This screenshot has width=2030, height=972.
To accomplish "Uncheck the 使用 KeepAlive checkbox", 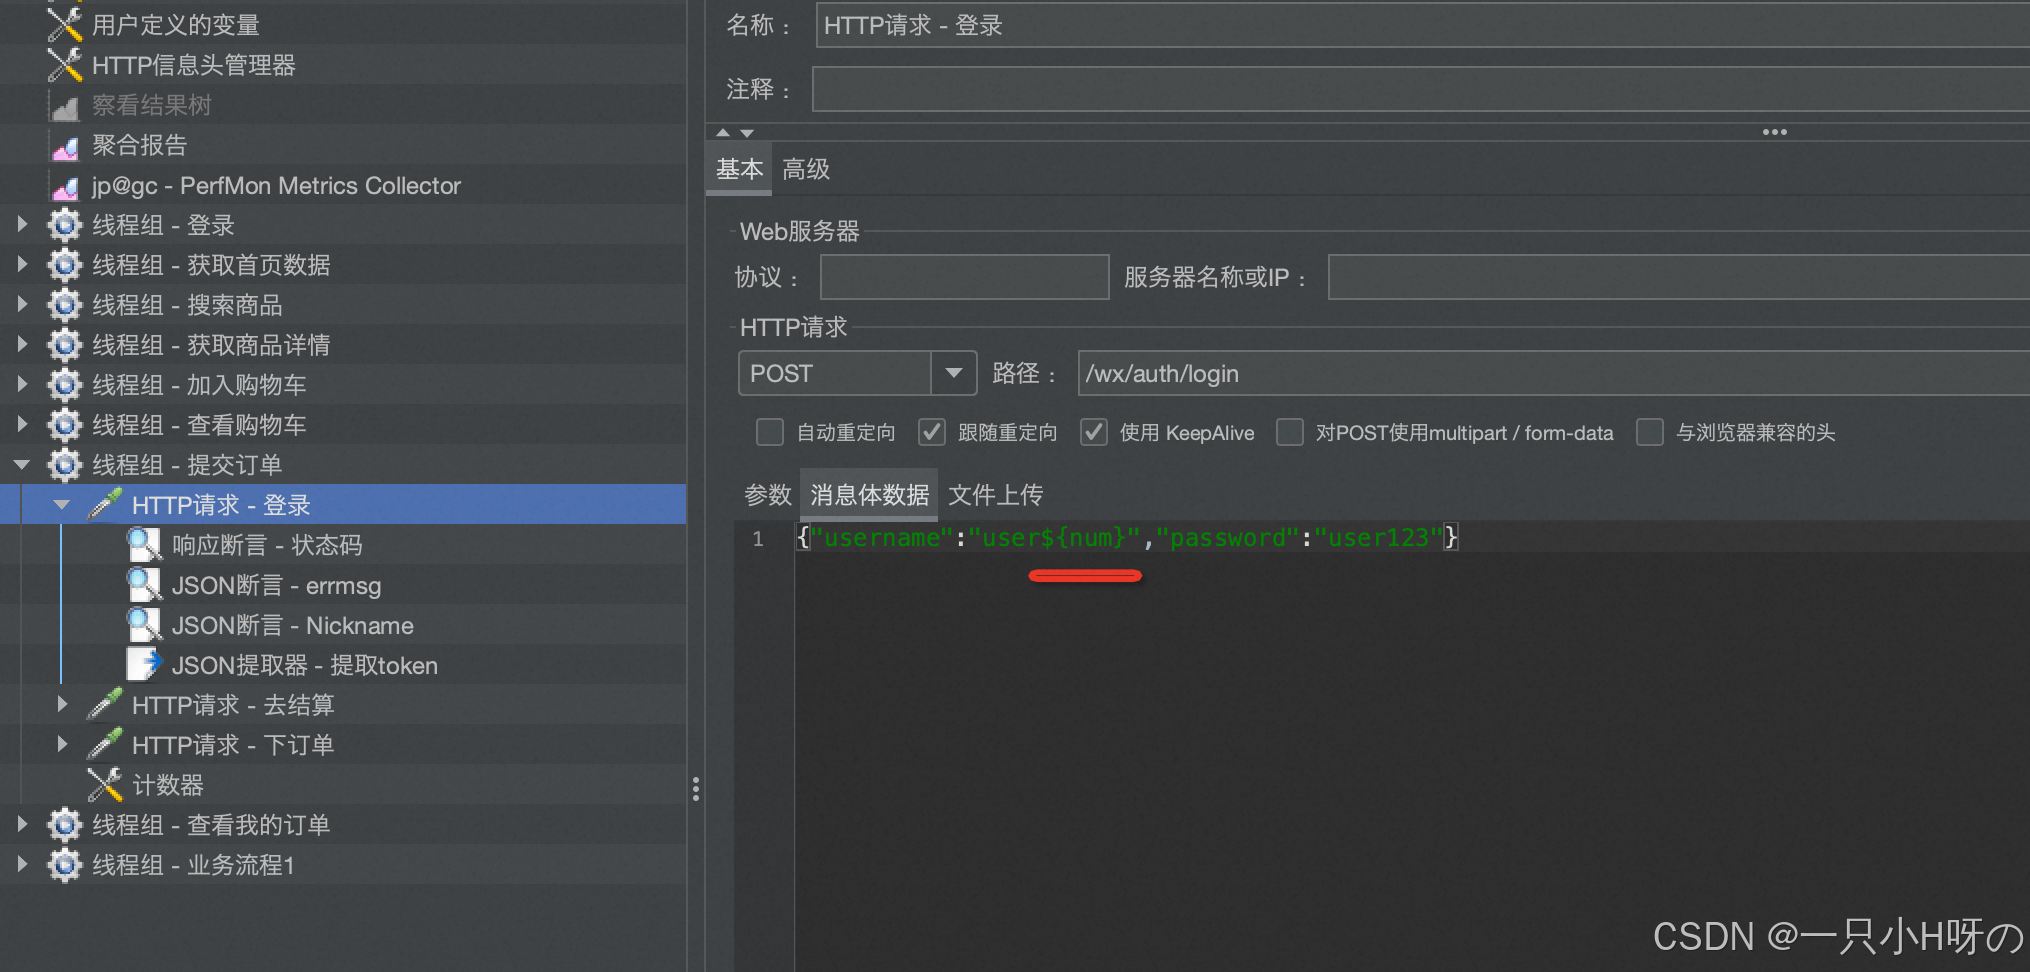I will click(x=1094, y=432).
